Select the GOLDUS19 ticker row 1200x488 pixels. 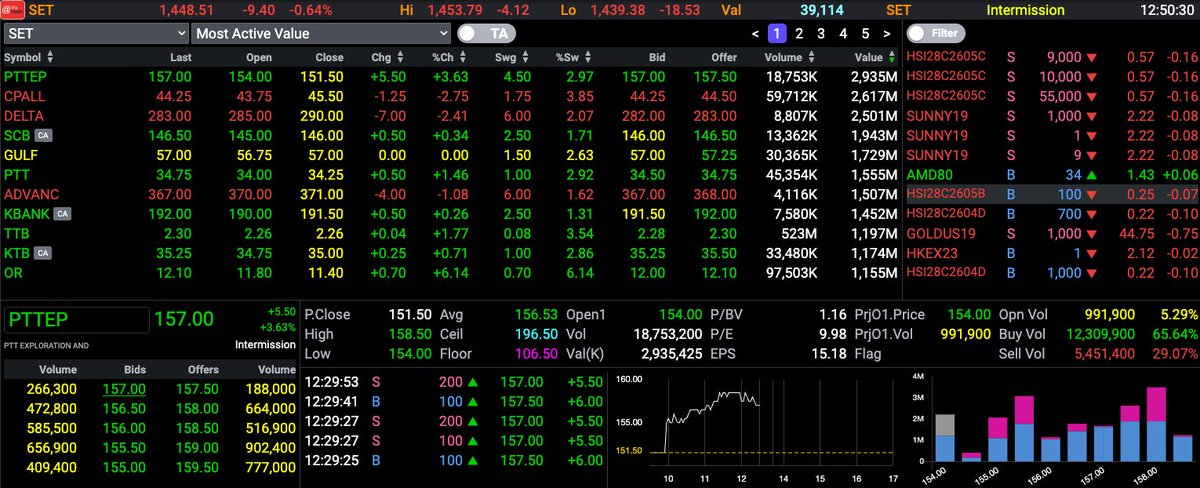(1052, 233)
